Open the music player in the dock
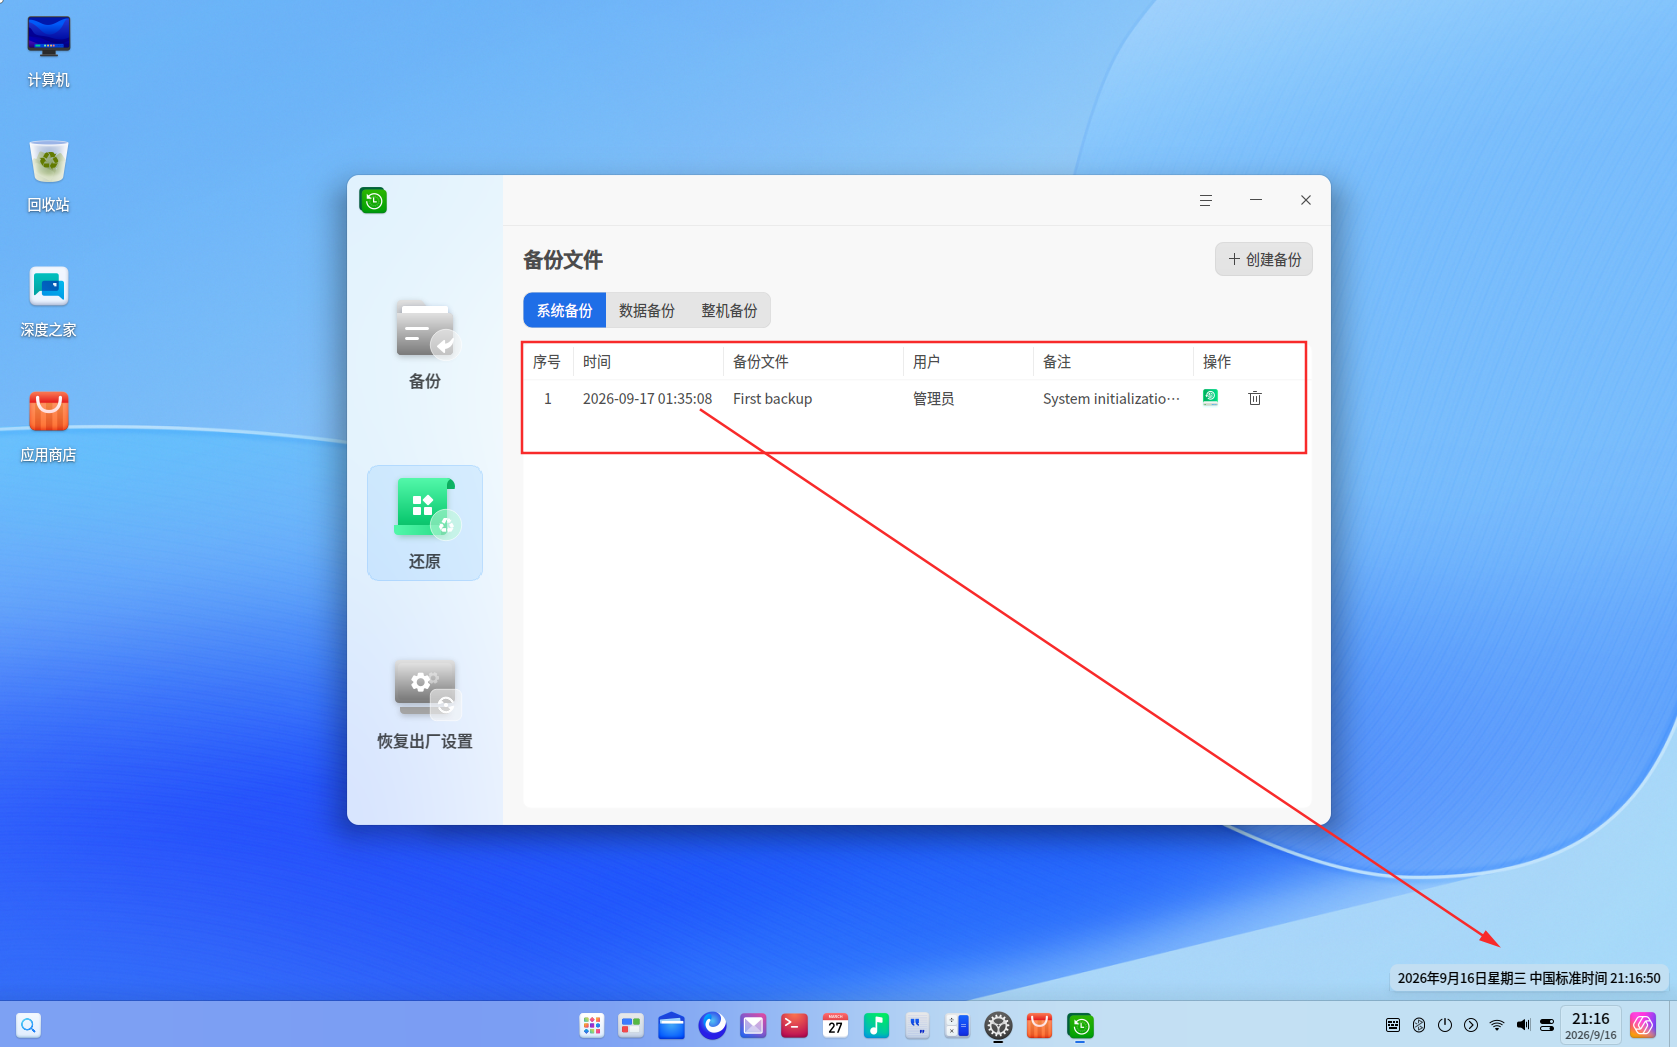 (x=876, y=1025)
